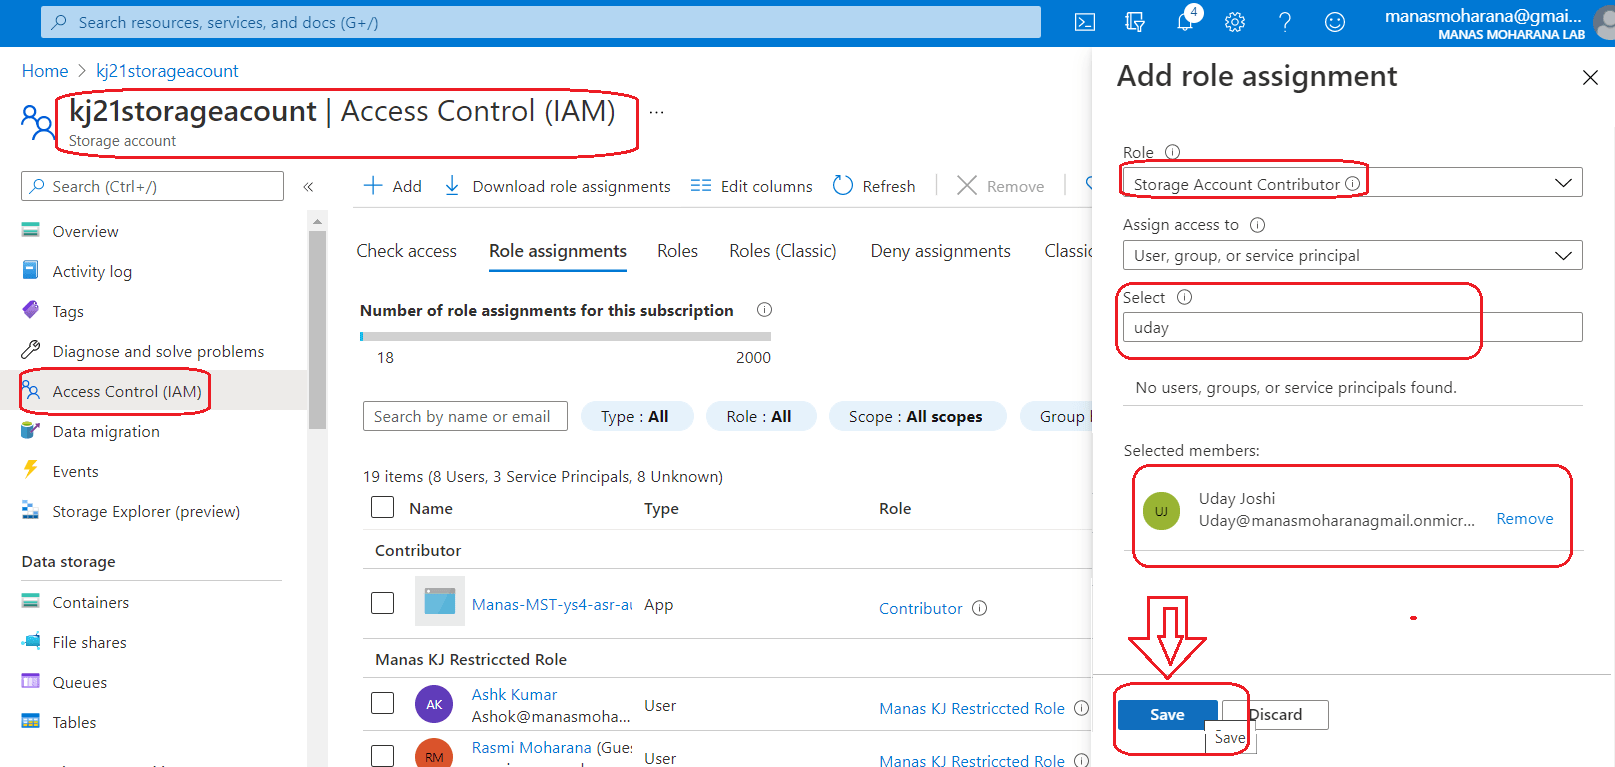Open the help question mark

(x=1285, y=22)
